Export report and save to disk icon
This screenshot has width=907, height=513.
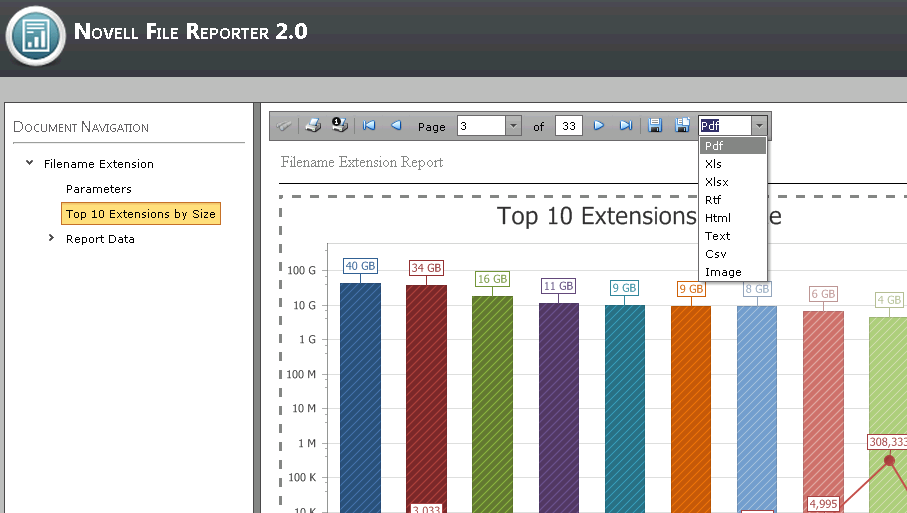tap(655, 125)
